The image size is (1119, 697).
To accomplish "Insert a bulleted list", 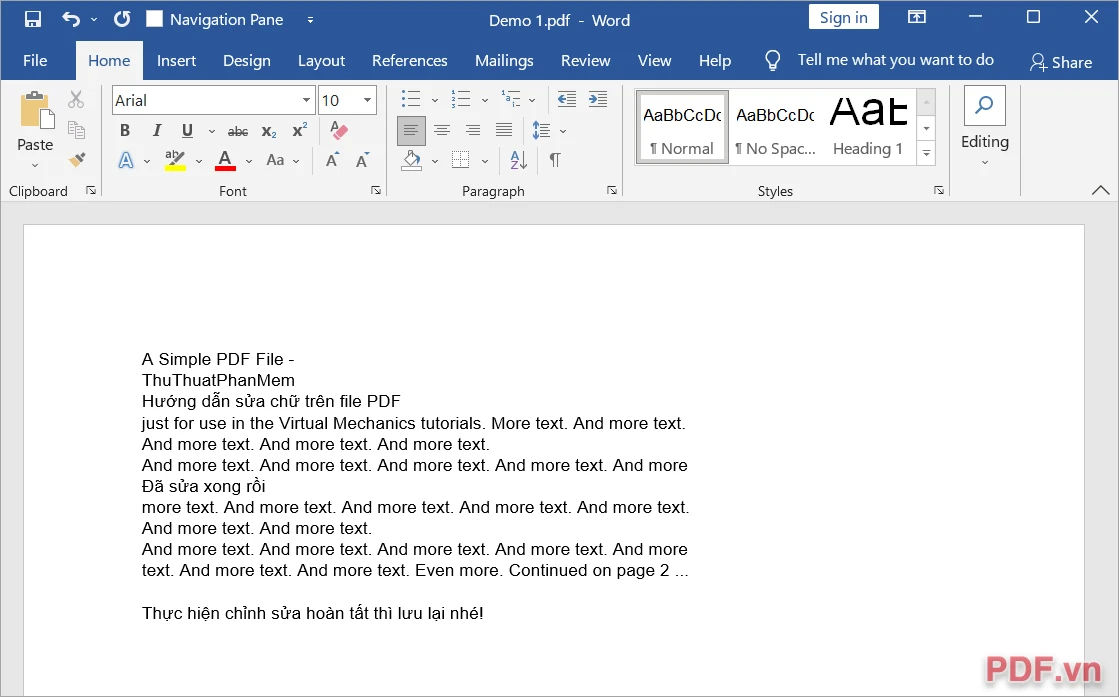I will pyautogui.click(x=411, y=99).
